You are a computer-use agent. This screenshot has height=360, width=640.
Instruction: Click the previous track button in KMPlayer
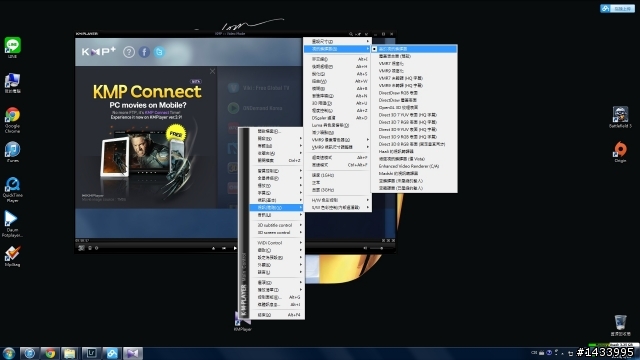224,248
